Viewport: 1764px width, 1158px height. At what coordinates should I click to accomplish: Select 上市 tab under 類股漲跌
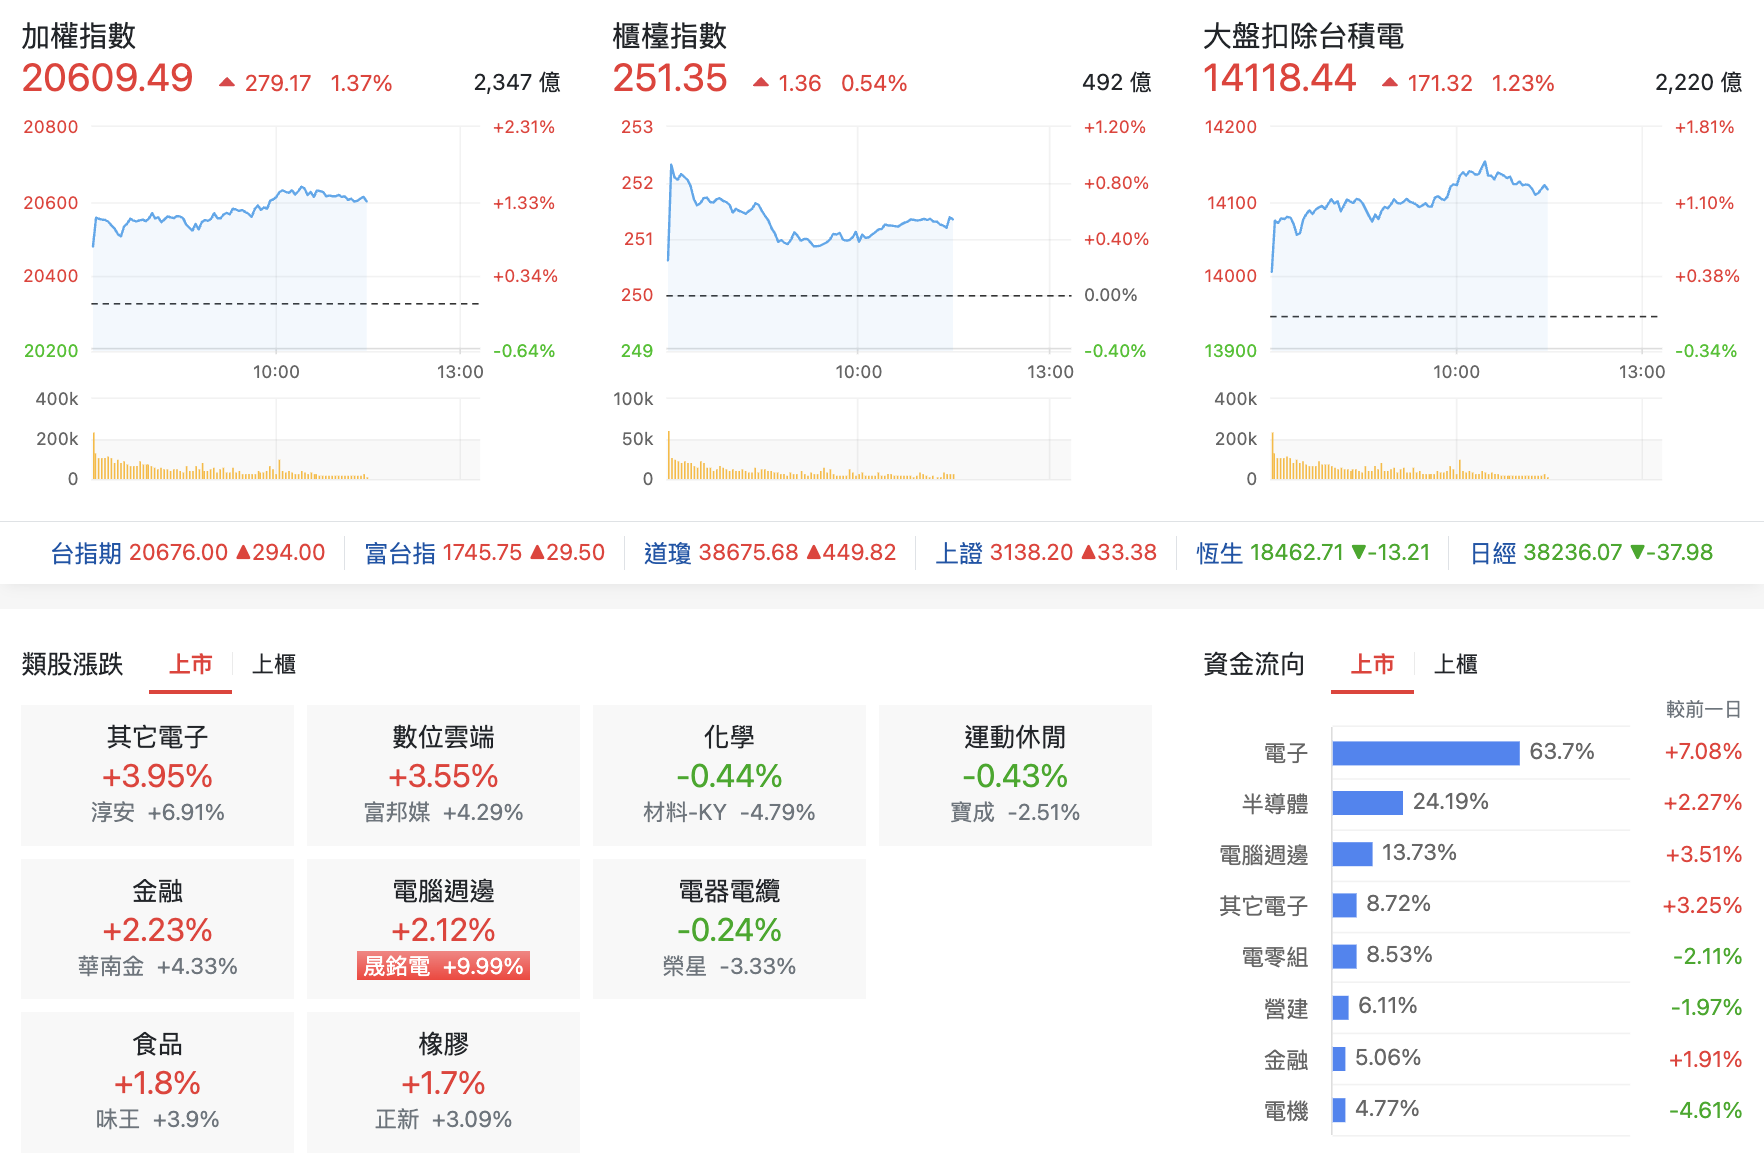[x=190, y=664]
